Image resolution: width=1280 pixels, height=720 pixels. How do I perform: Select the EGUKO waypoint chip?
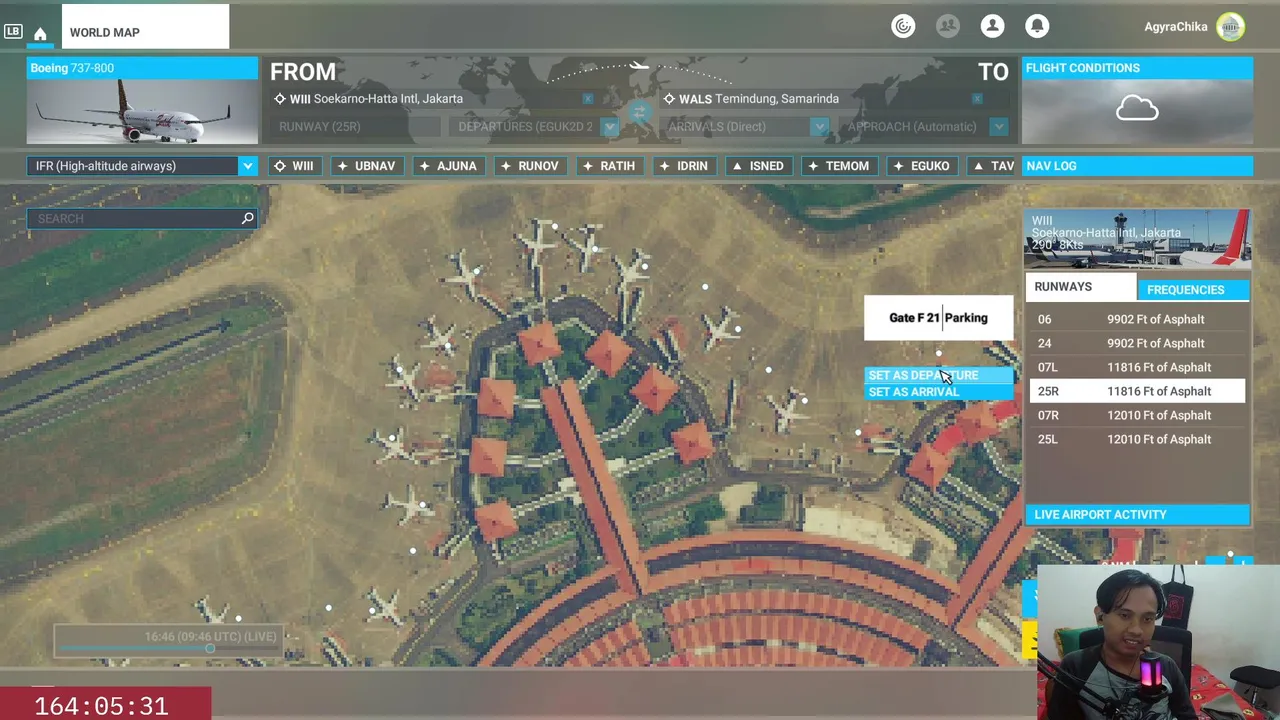[x=921, y=166]
